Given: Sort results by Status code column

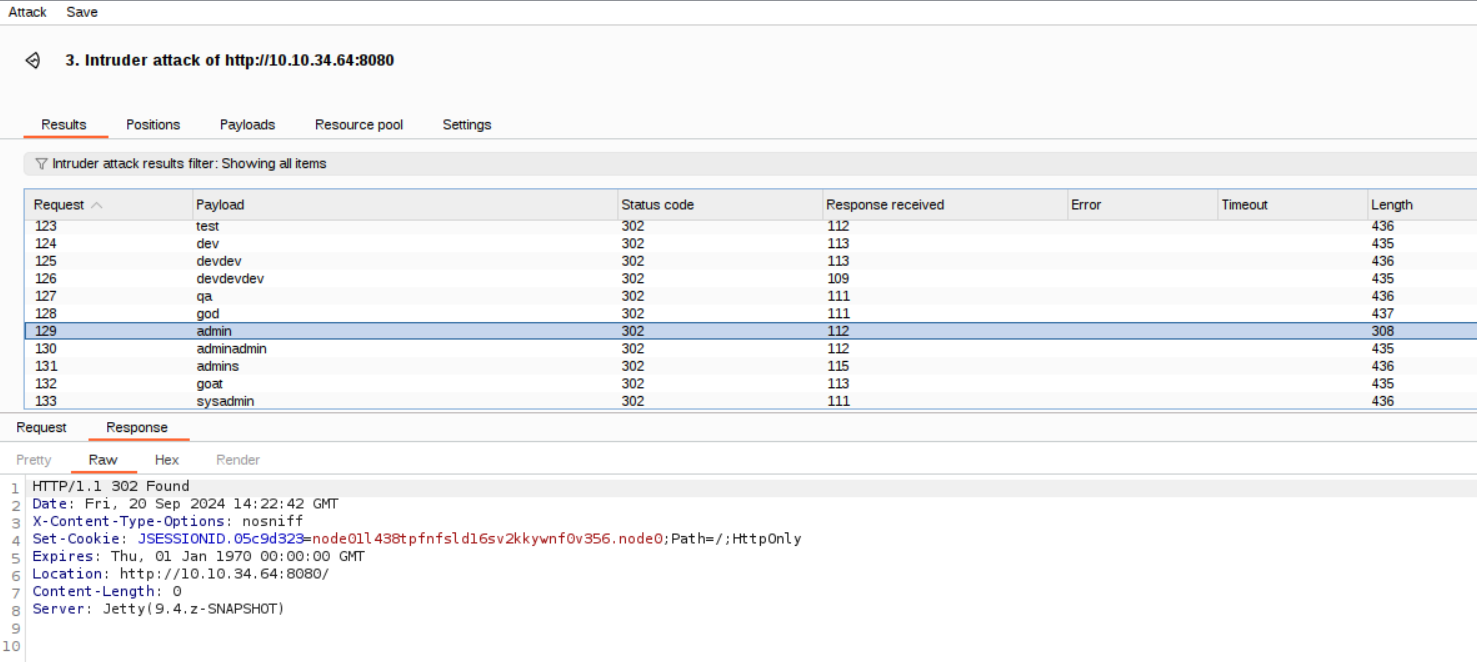Looking at the screenshot, I should tap(657, 205).
